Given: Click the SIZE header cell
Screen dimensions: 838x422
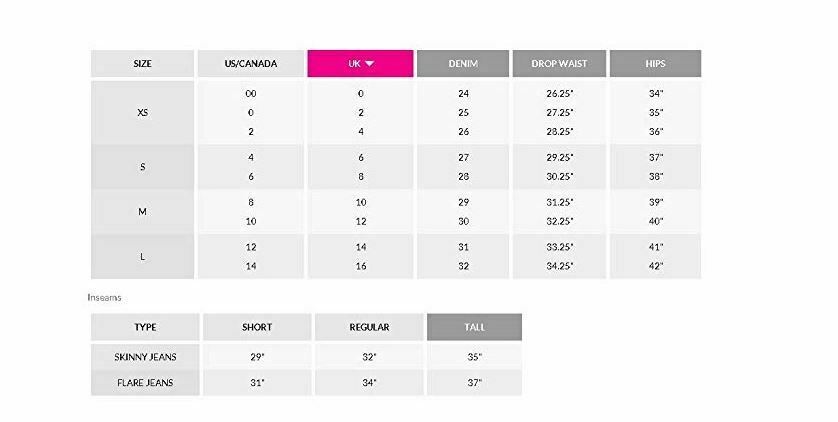Looking at the screenshot, I should (142, 64).
